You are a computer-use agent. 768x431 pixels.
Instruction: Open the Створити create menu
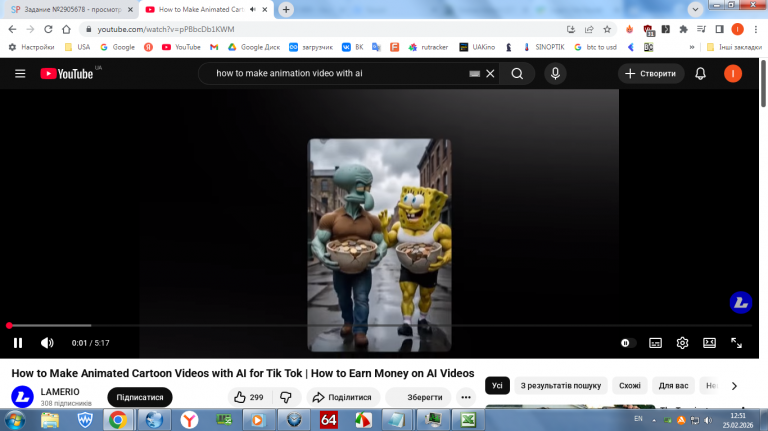(651, 73)
